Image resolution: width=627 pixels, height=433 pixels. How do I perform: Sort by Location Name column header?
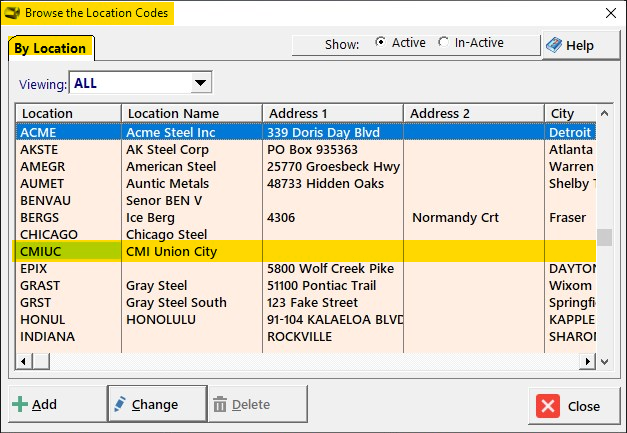click(x=192, y=114)
